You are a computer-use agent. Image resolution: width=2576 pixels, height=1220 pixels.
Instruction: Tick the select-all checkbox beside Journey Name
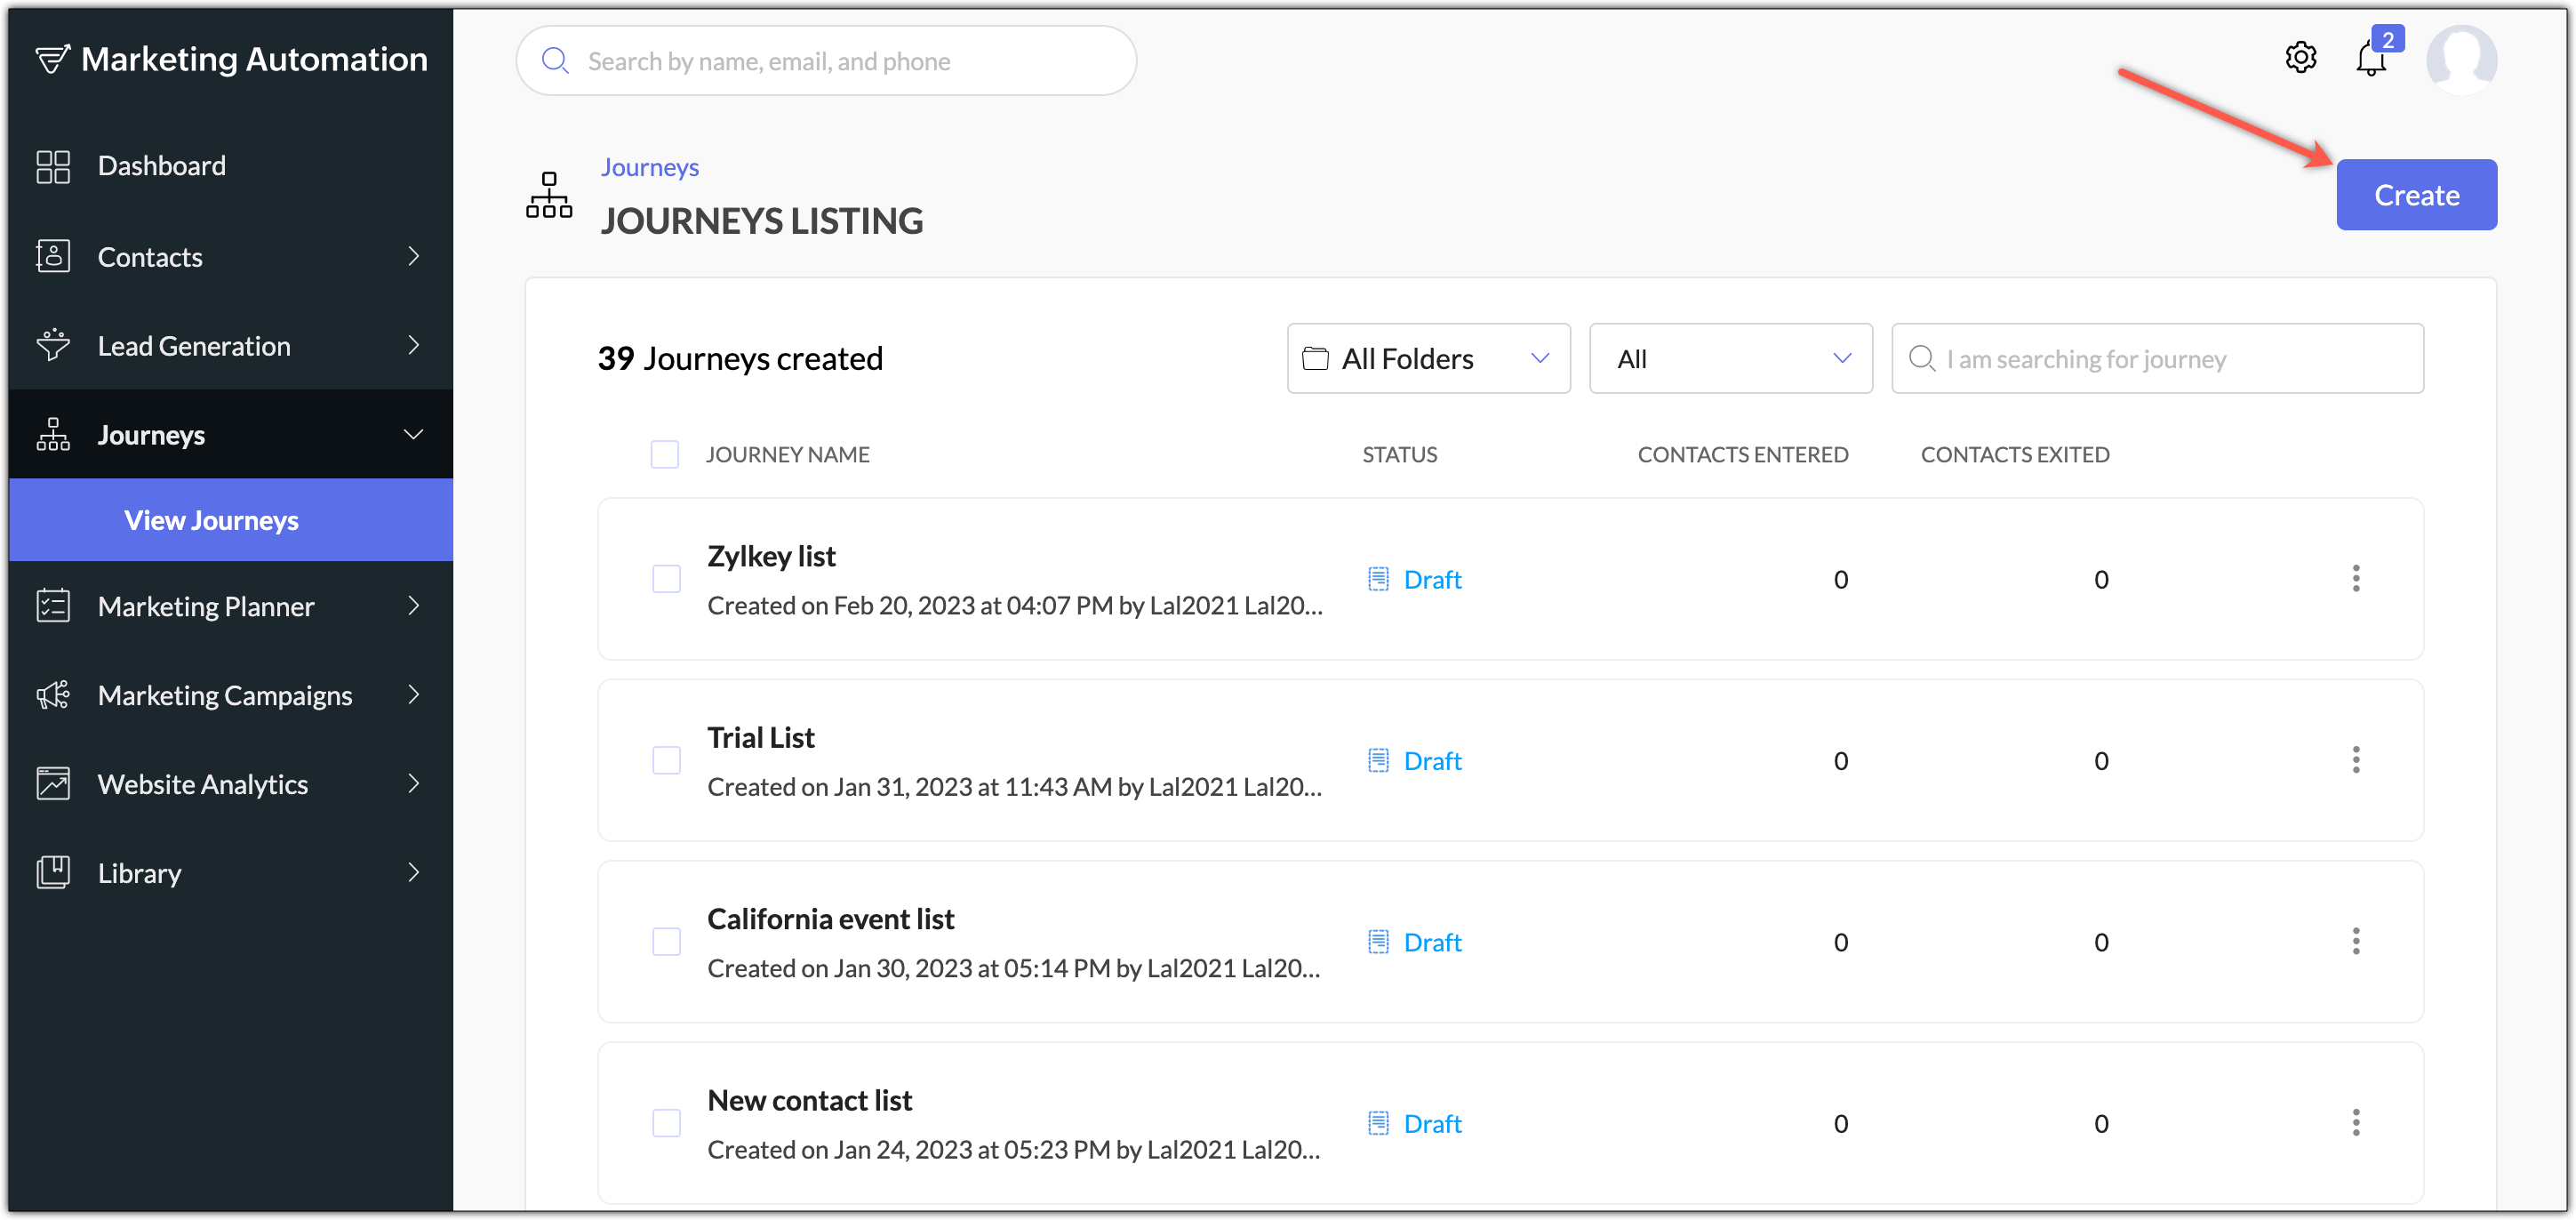(x=664, y=454)
